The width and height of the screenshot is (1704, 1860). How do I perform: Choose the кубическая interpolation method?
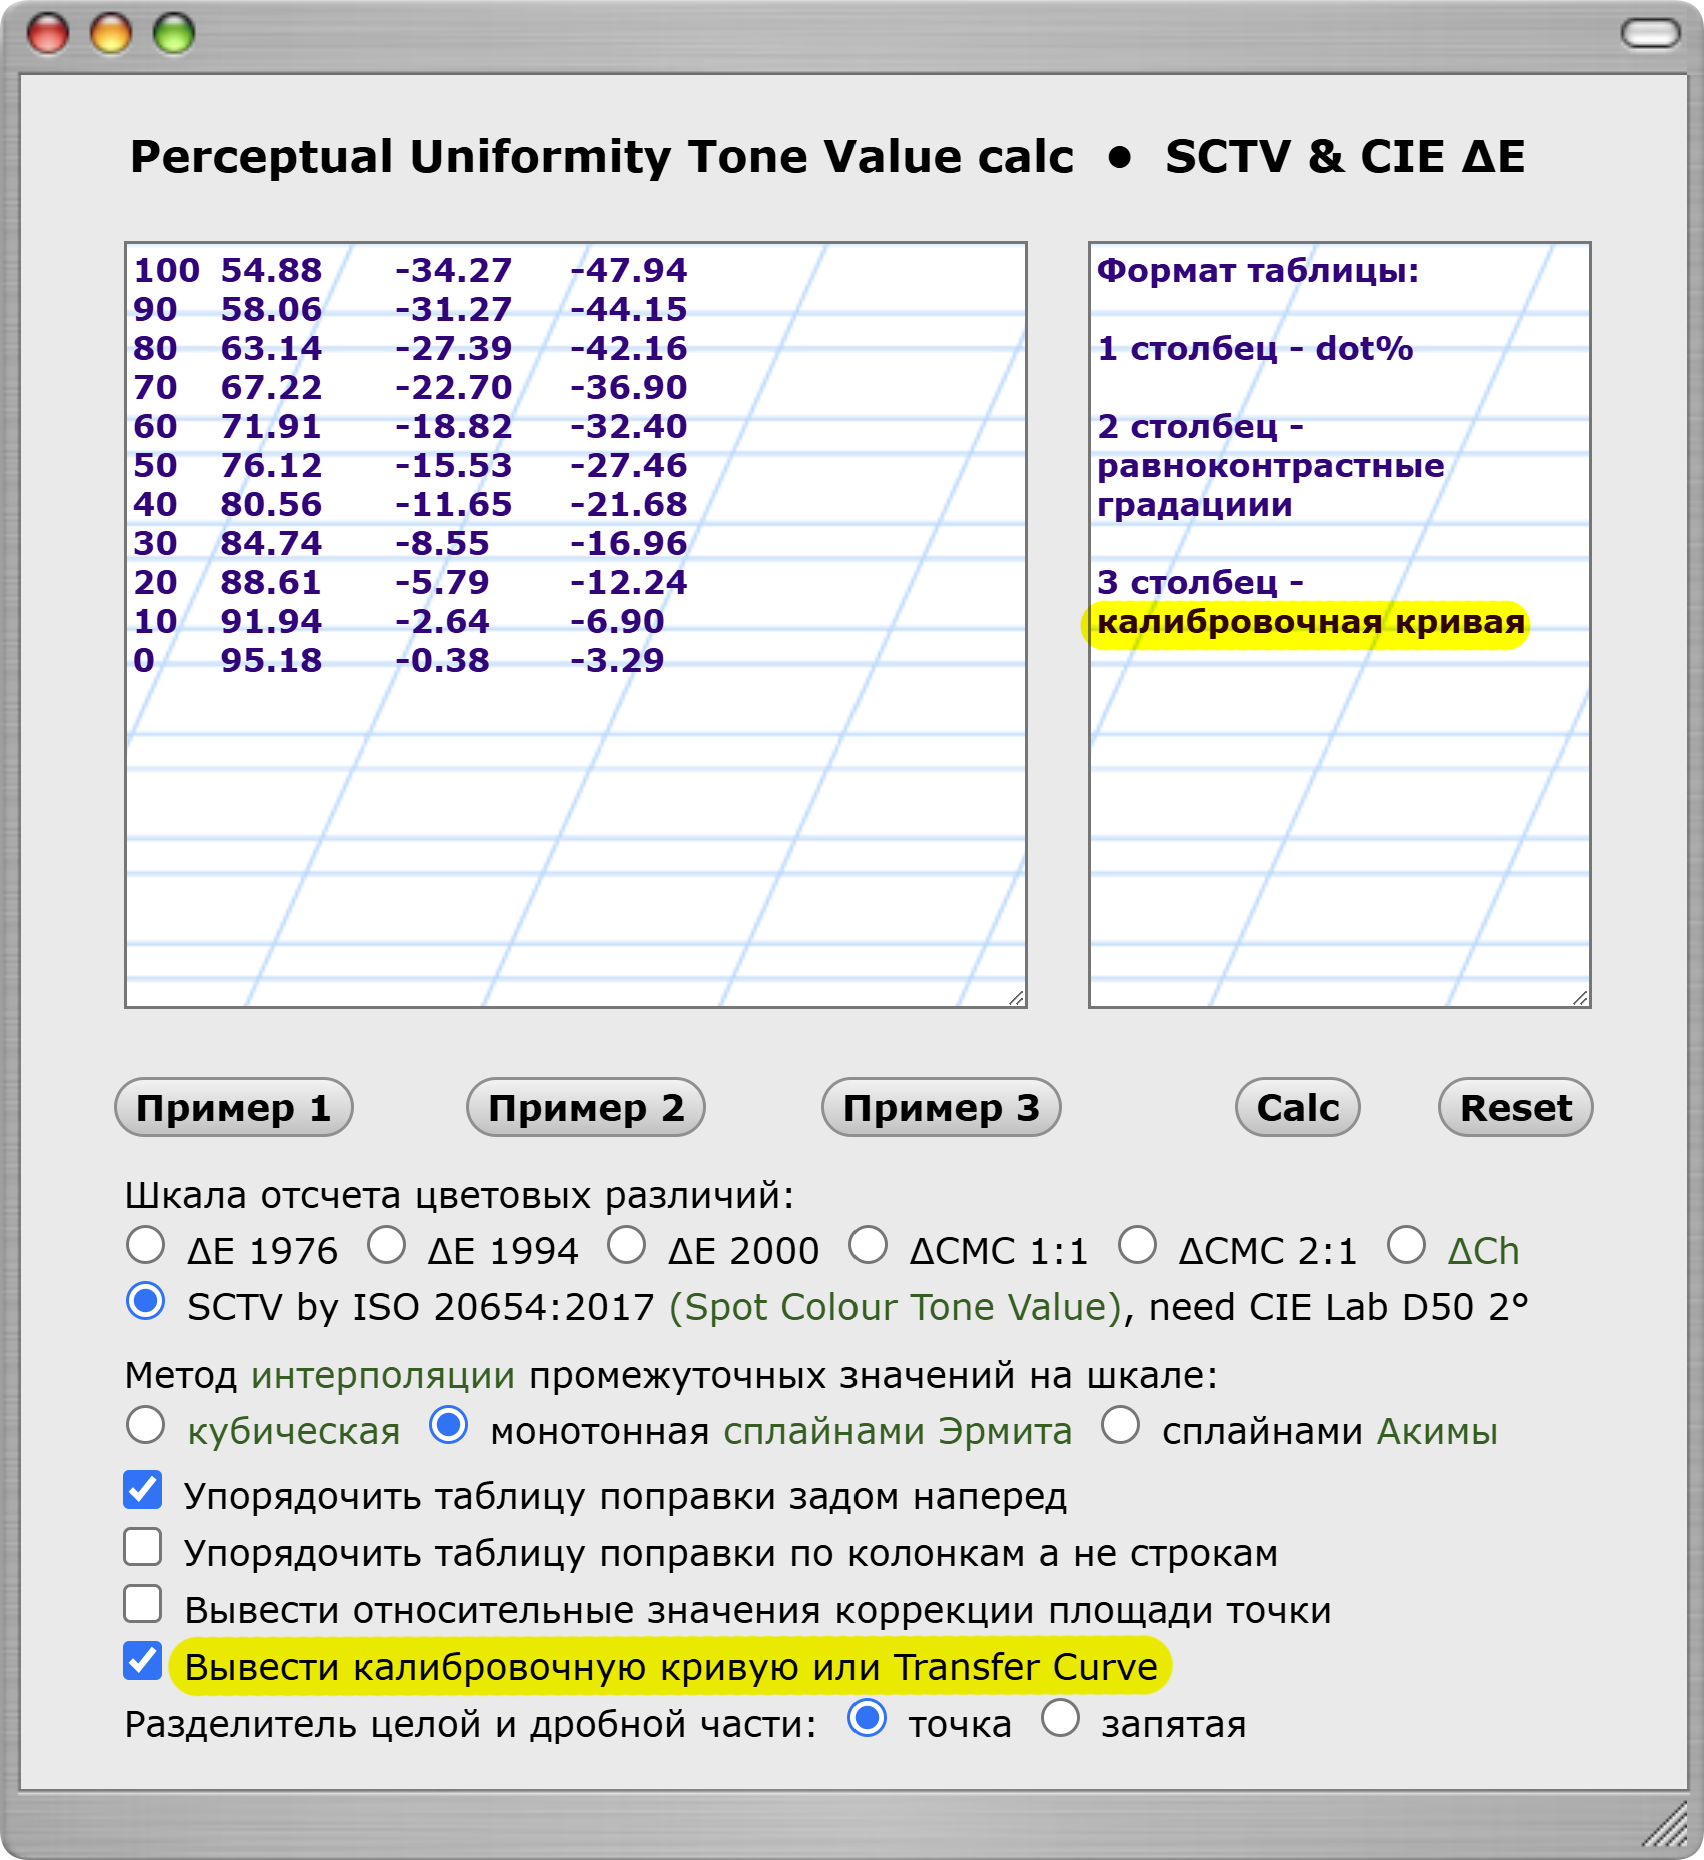[146, 1426]
